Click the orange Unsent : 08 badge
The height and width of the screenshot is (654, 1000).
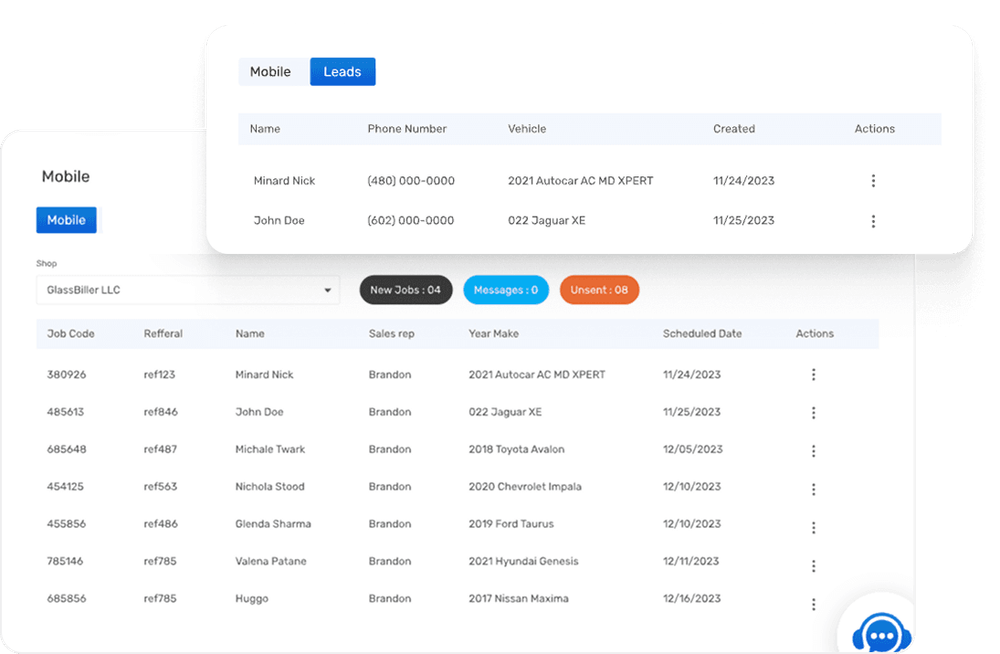point(599,290)
